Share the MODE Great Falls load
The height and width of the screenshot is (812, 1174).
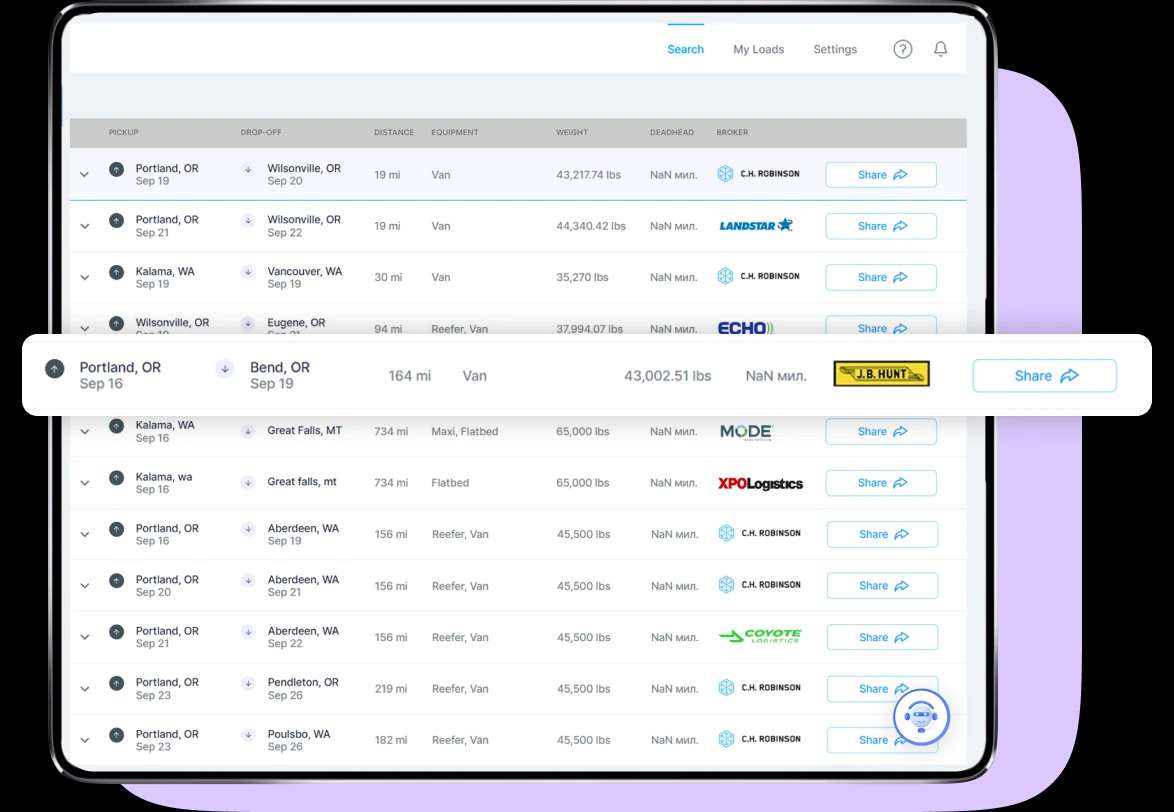pos(881,431)
